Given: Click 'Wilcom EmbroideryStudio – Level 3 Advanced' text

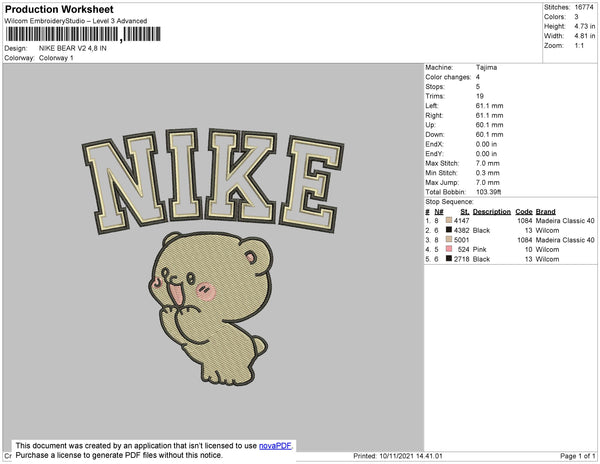Looking at the screenshot, I should click(76, 21).
